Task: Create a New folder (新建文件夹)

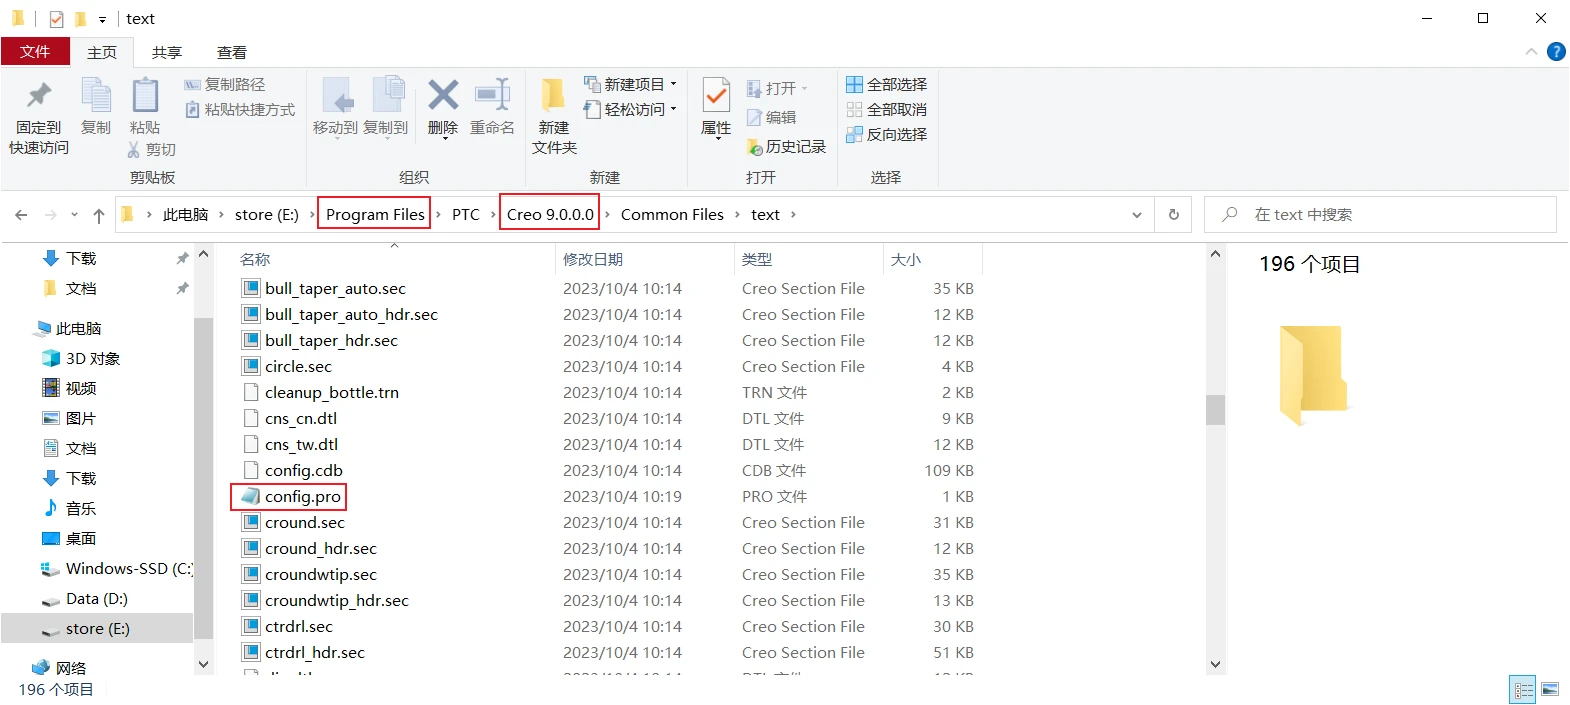Action: coord(554,116)
